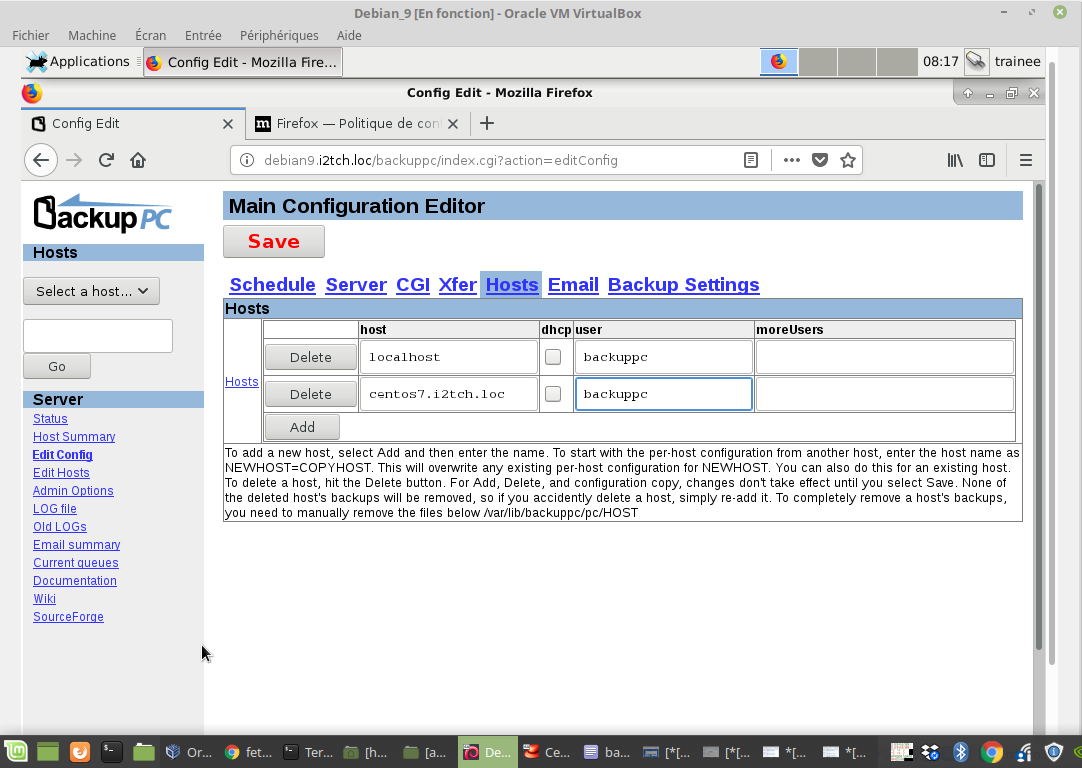
Task: Go back with the browser back arrow
Action: click(x=40, y=160)
